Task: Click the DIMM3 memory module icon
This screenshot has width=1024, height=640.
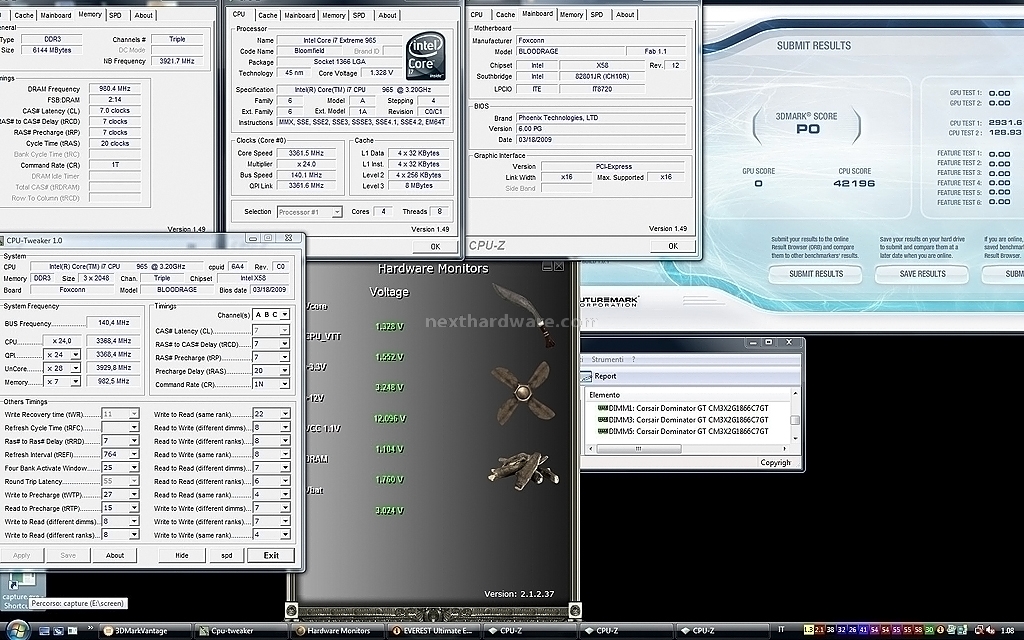Action: click(603, 420)
